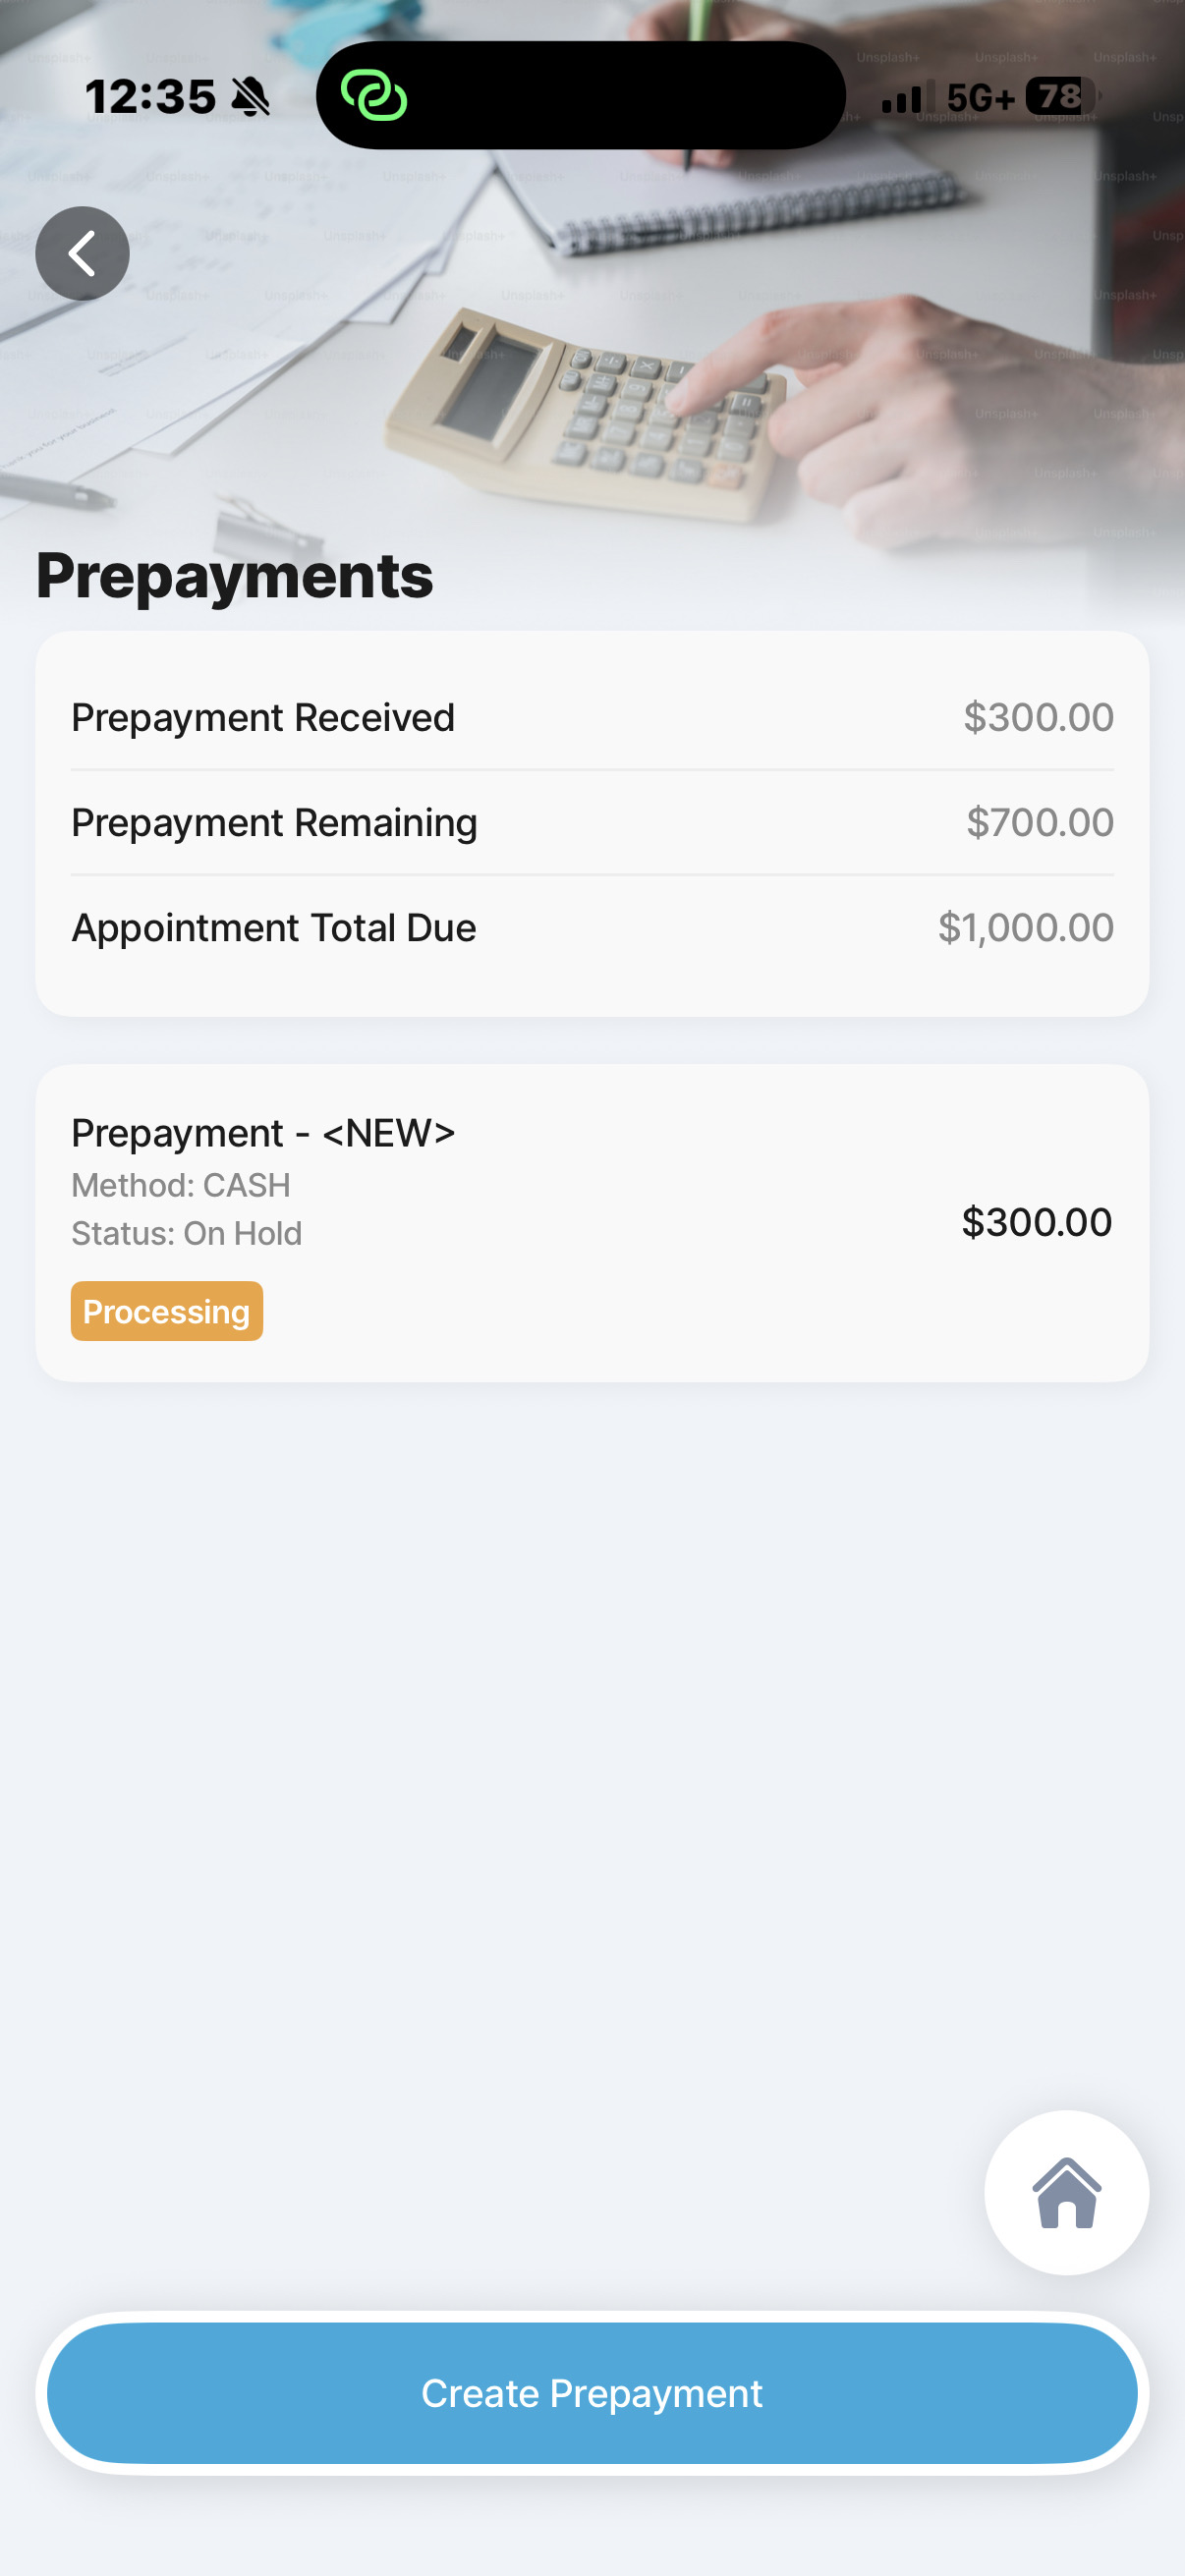Tap the $1,000.00 total due amount
Screen dimensions: 1185x2576
pyautogui.click(x=1025, y=928)
